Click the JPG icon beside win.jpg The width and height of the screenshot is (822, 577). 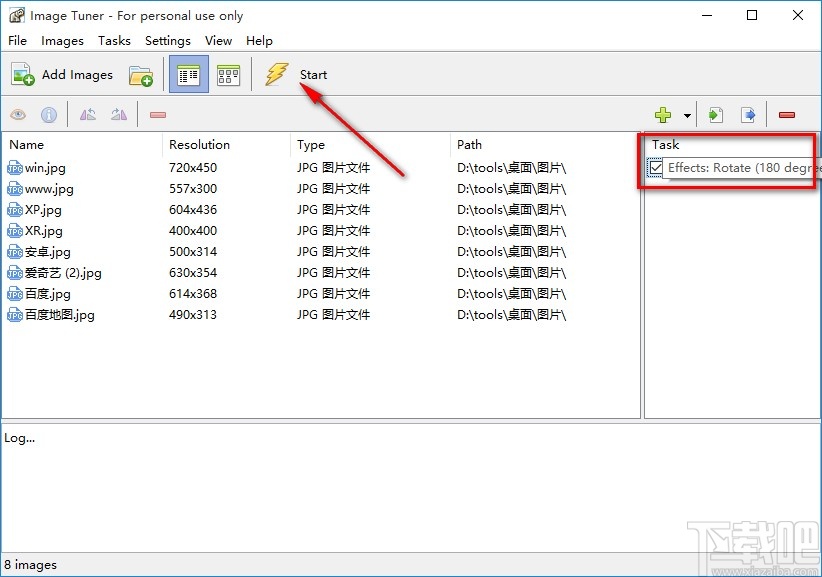15,168
